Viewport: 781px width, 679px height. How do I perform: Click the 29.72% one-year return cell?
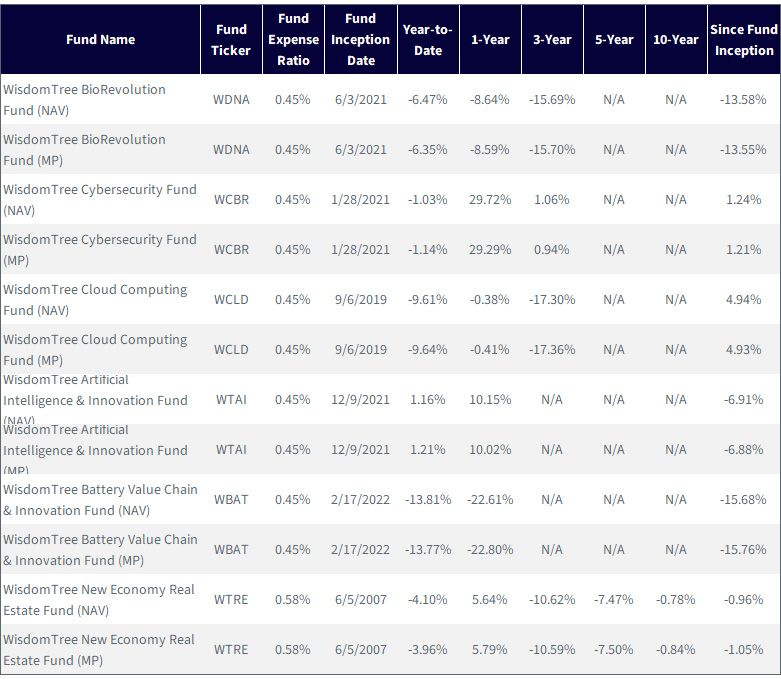(490, 200)
